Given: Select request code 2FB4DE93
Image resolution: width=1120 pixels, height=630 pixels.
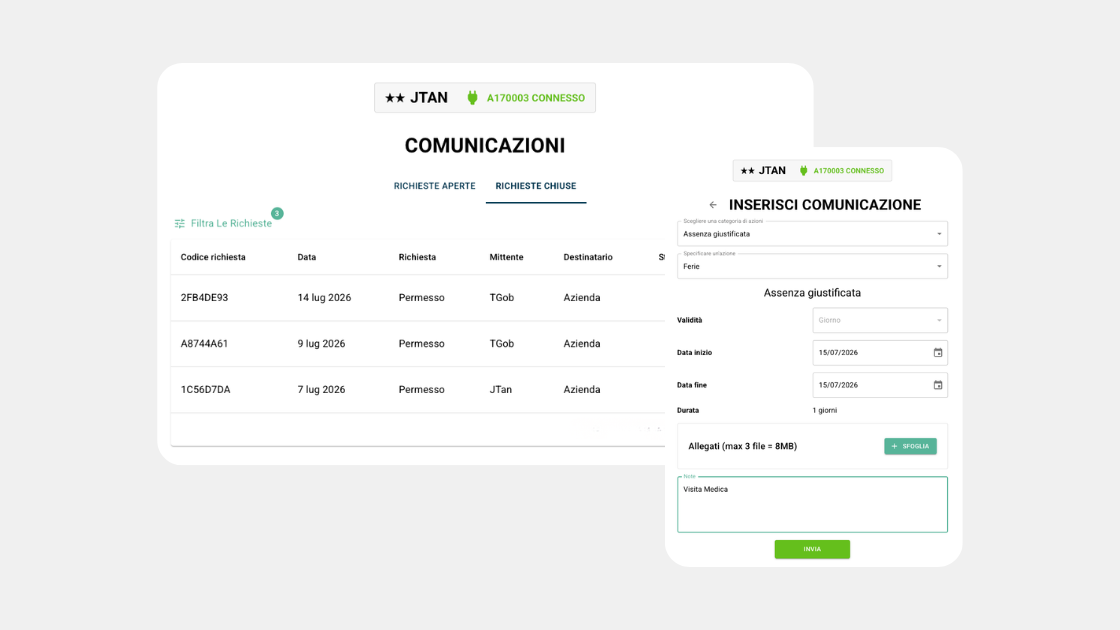Looking at the screenshot, I should tap(204, 298).
